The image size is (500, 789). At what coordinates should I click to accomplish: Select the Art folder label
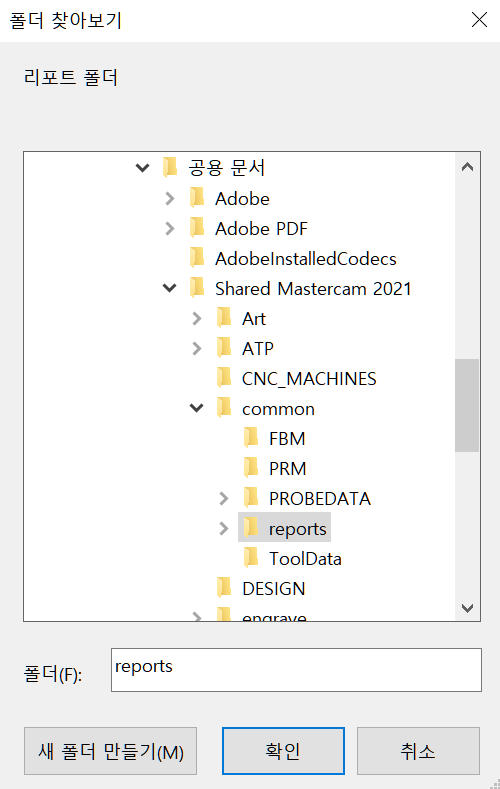point(254,319)
